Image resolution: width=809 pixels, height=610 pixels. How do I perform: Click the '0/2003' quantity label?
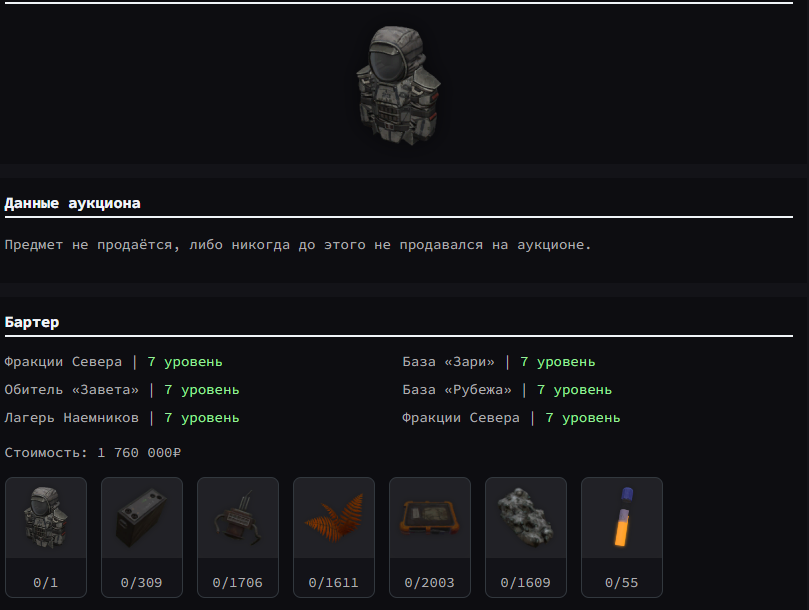point(430,583)
